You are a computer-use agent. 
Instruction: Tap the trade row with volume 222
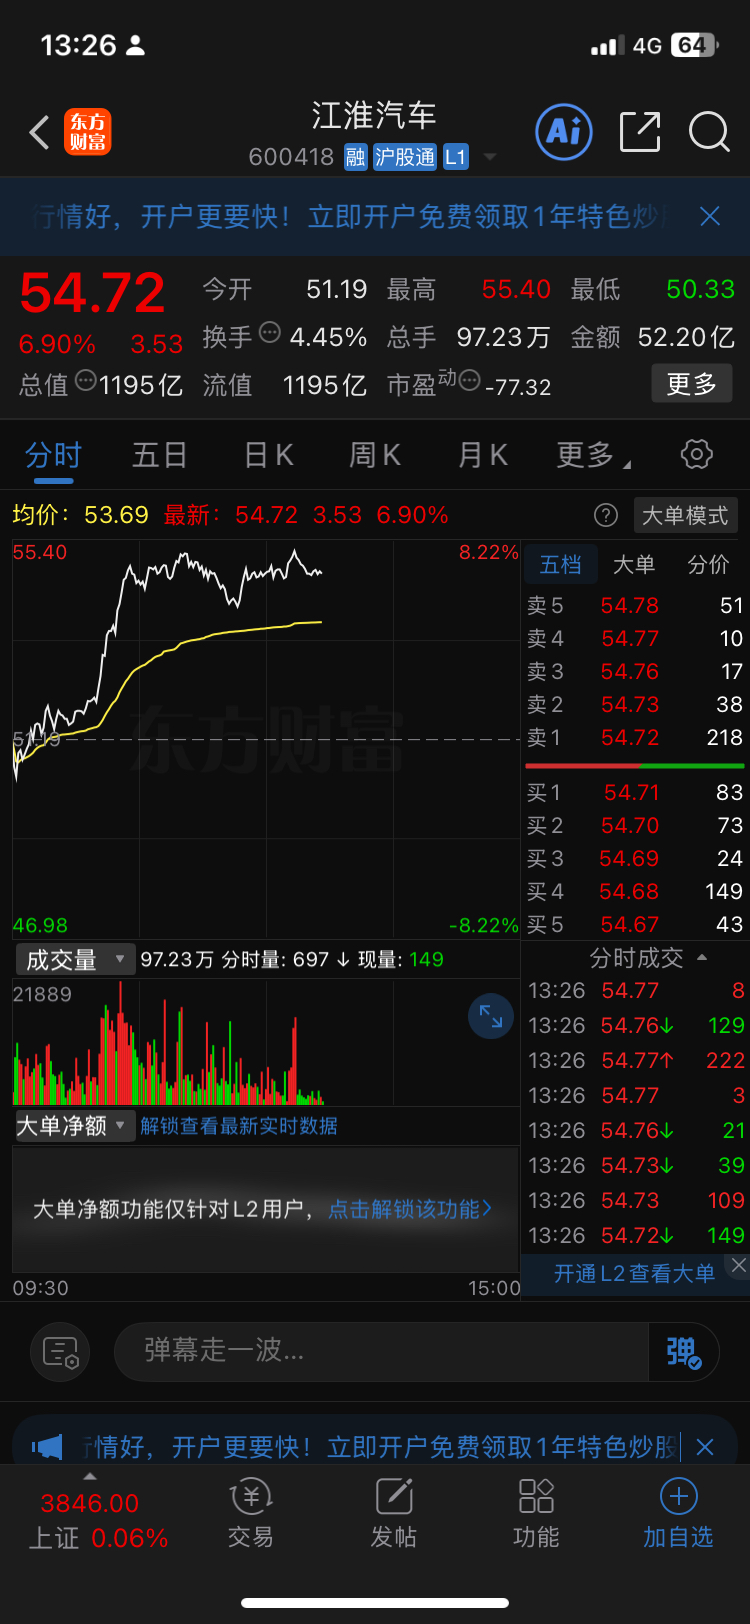(636, 1060)
